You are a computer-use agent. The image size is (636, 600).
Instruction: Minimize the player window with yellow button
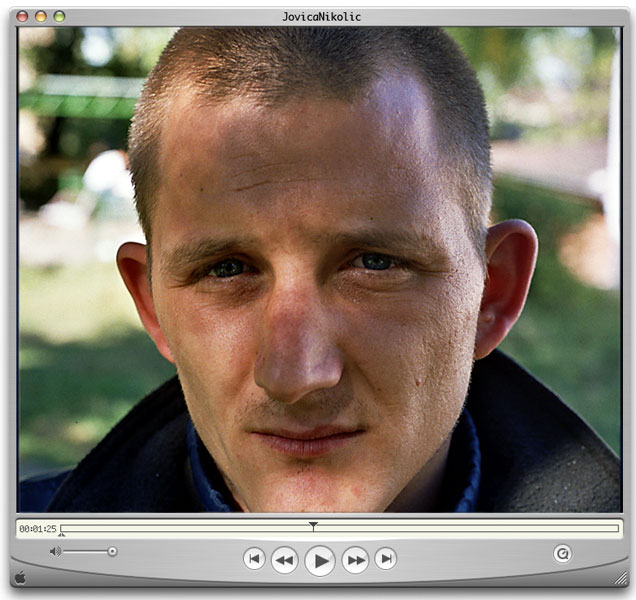41,16
